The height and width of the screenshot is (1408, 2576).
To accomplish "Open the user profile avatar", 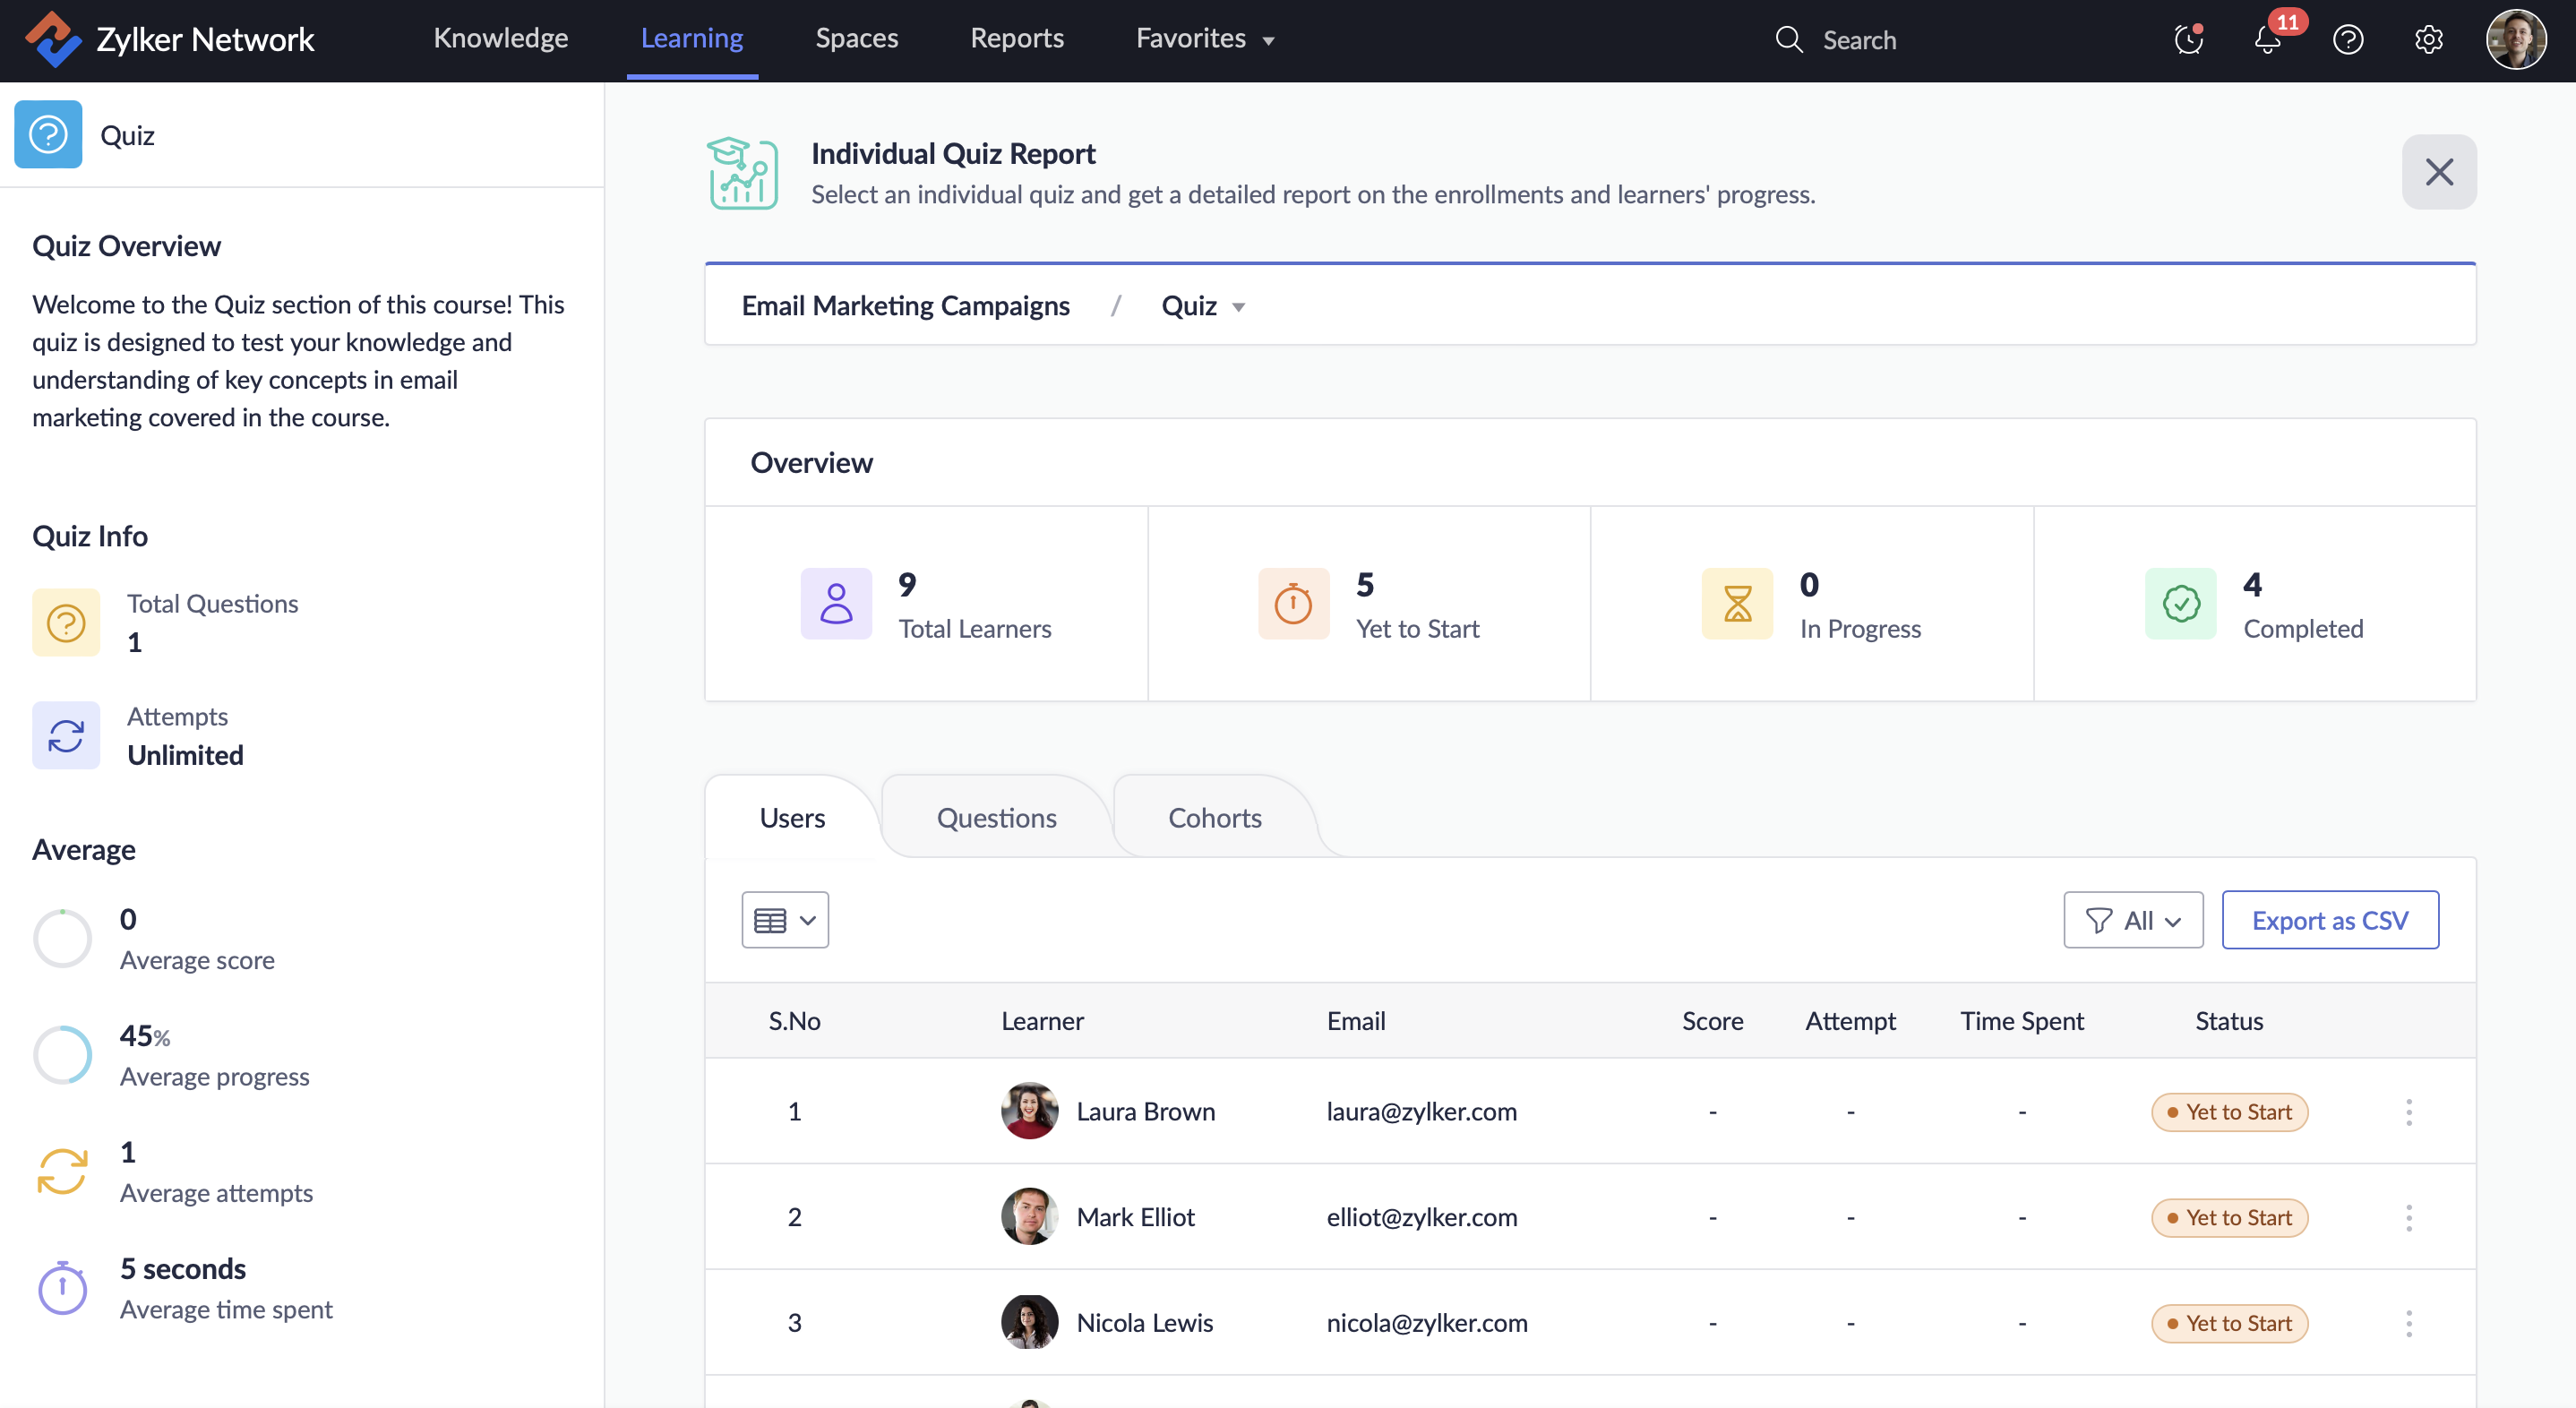I will [2515, 40].
